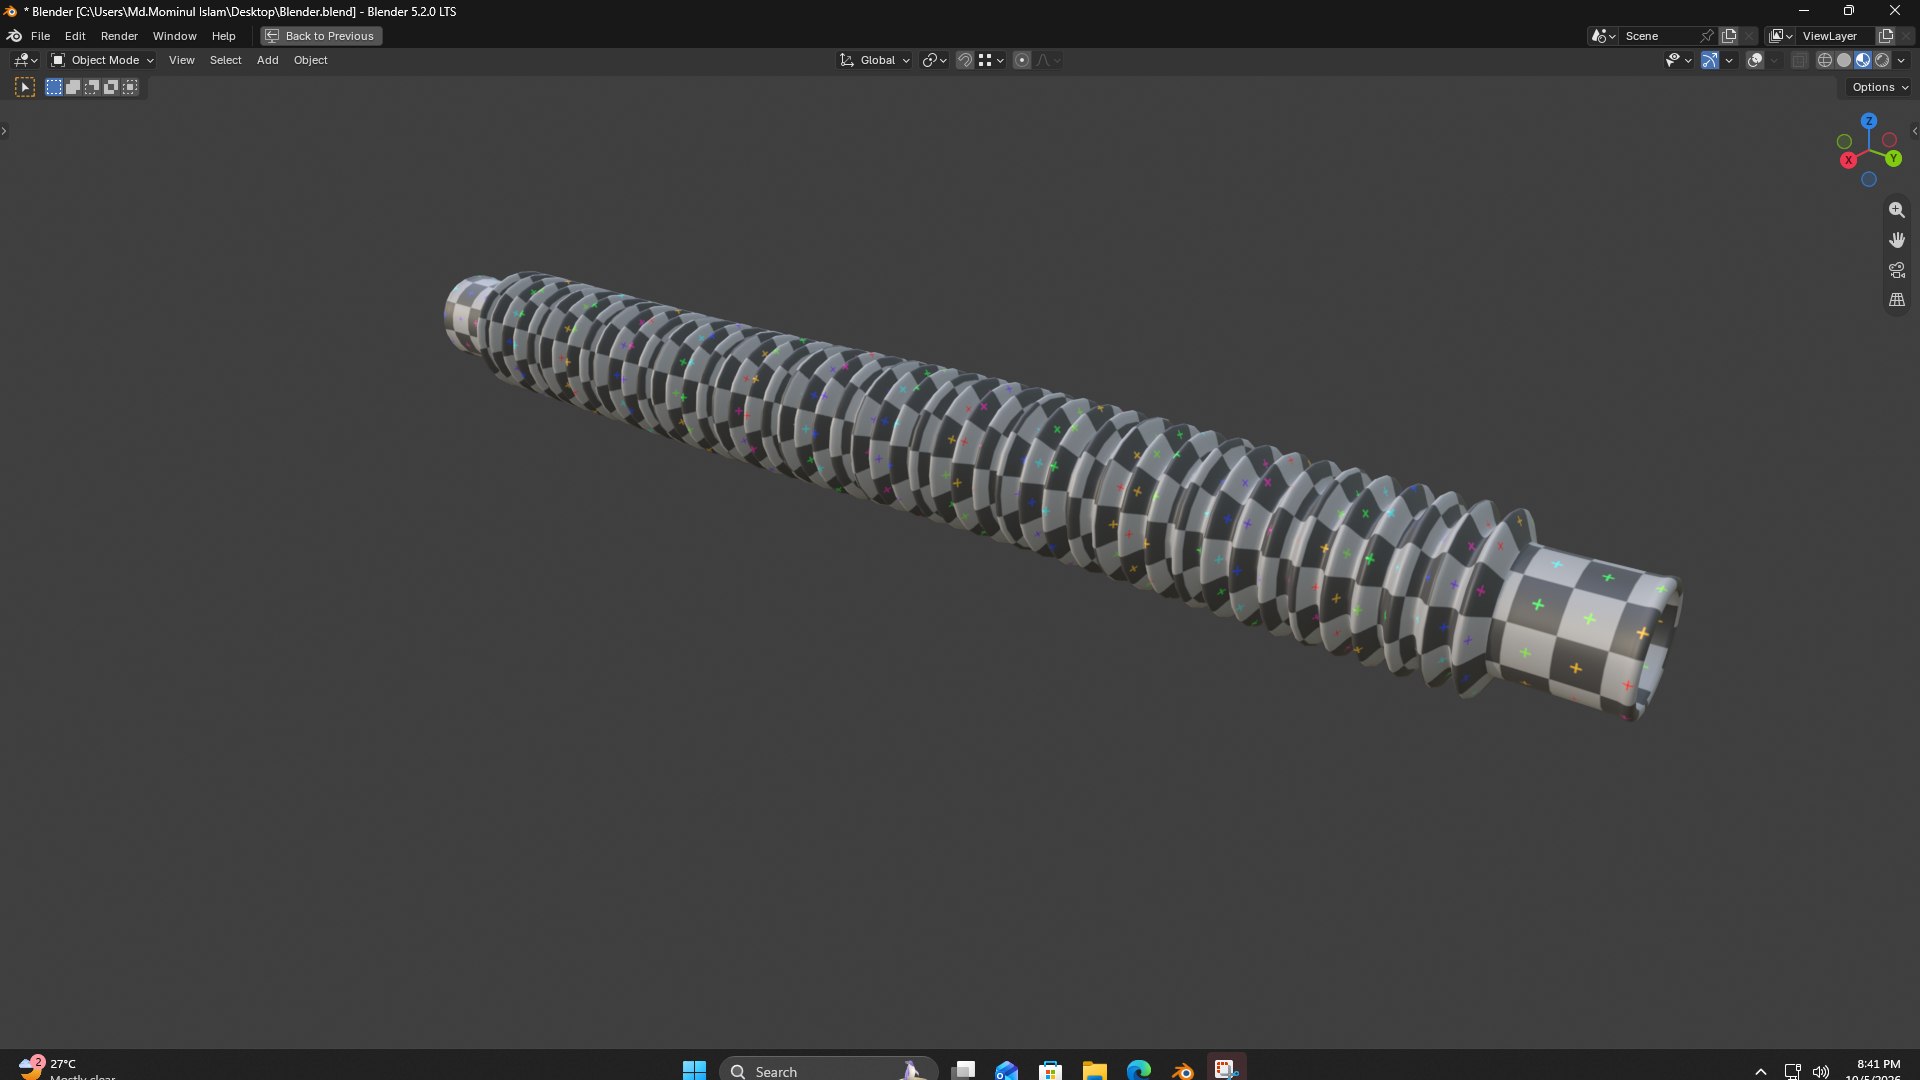1920x1080 pixels.
Task: Select the Tweak selection tool
Action: (x=25, y=88)
